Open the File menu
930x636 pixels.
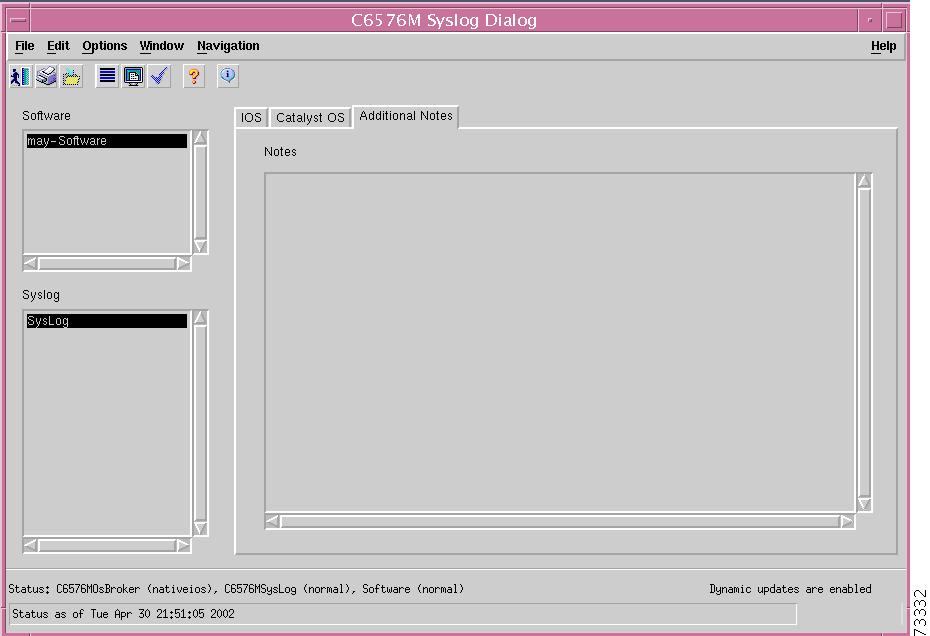24,46
